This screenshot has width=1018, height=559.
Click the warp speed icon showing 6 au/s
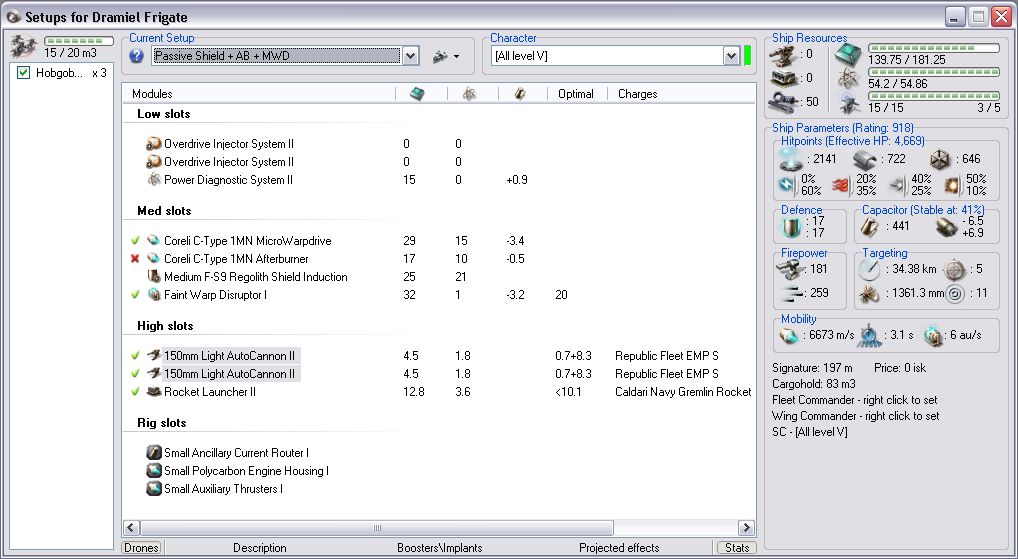tap(933, 335)
